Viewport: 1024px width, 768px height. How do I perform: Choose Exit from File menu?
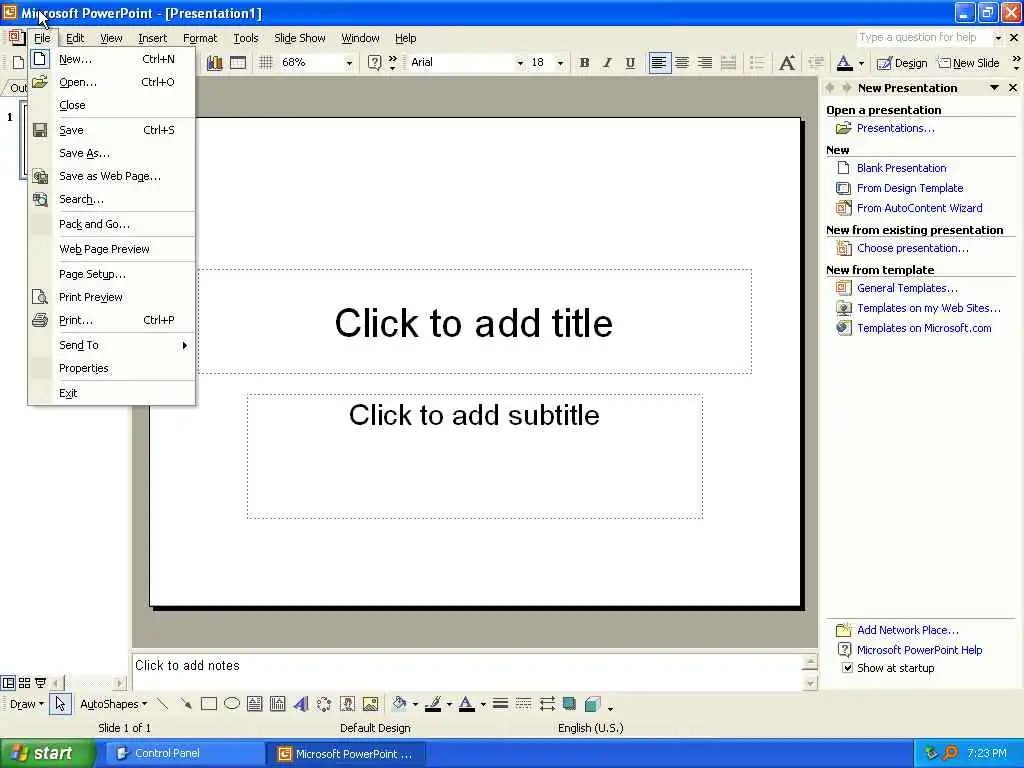pos(112,393)
